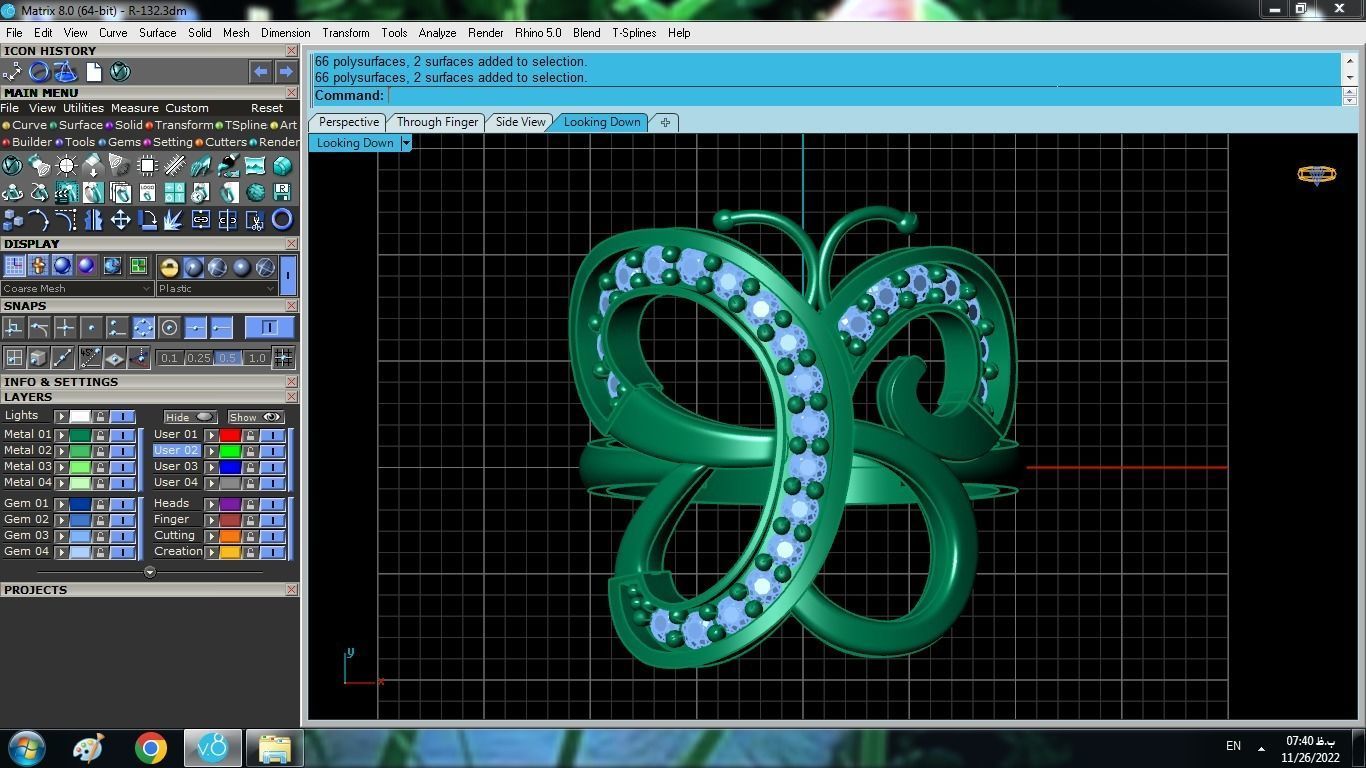Click the view orientation widget in the viewport corner
The image size is (1366, 768).
1316,175
